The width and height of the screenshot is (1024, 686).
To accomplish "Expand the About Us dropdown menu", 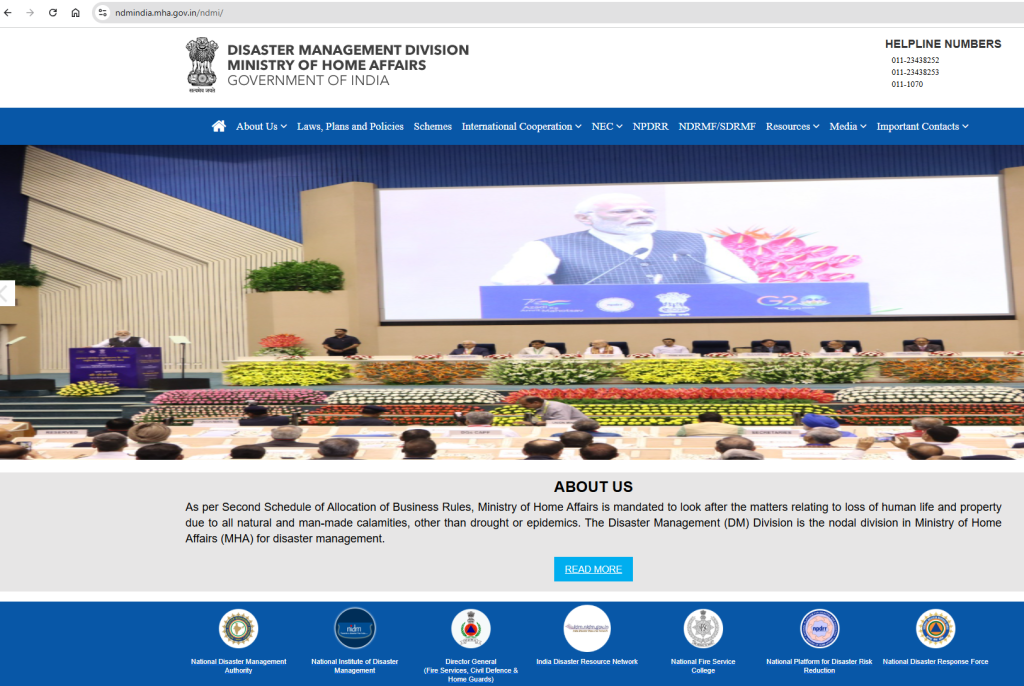I will pos(261,127).
